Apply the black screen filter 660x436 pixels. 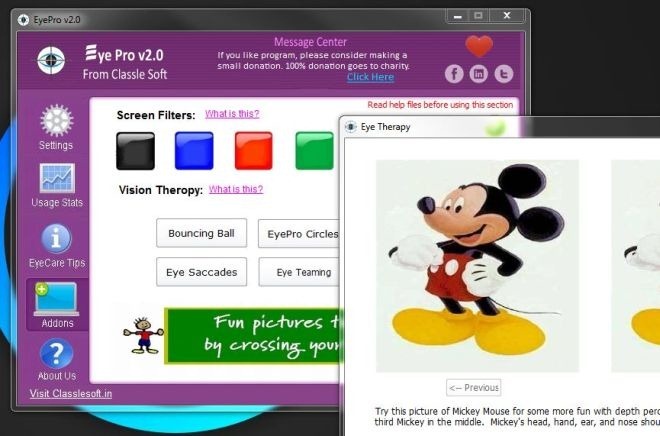pos(136,151)
